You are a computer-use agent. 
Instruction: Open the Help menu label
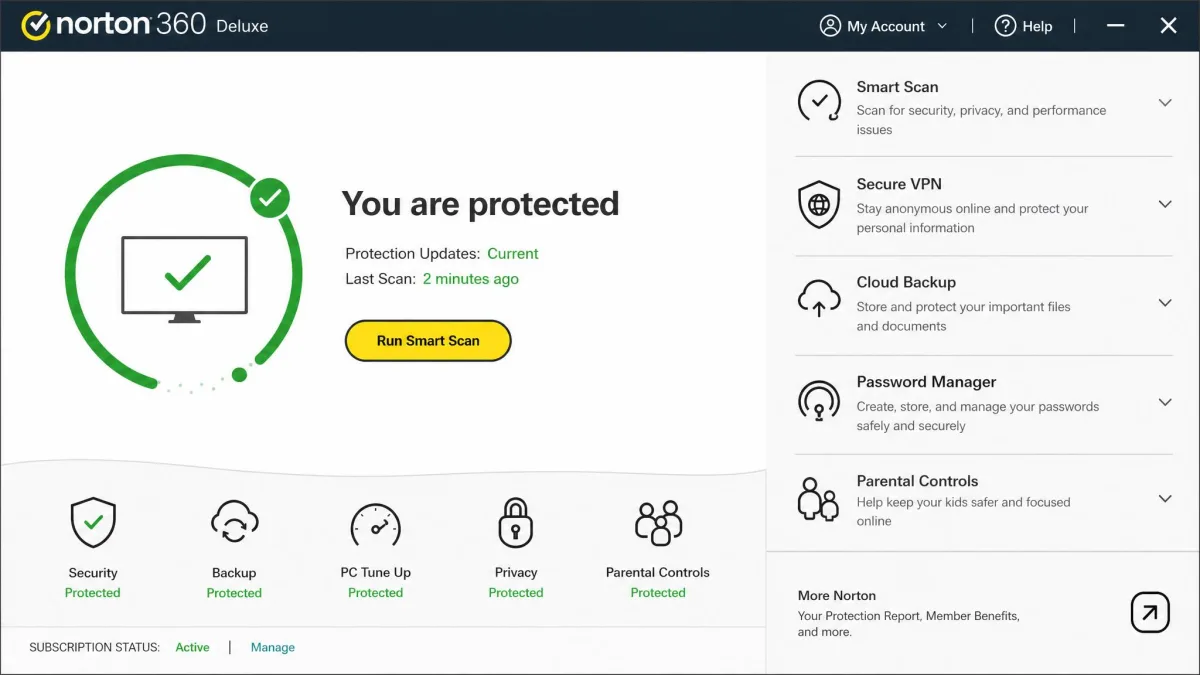1037,27
